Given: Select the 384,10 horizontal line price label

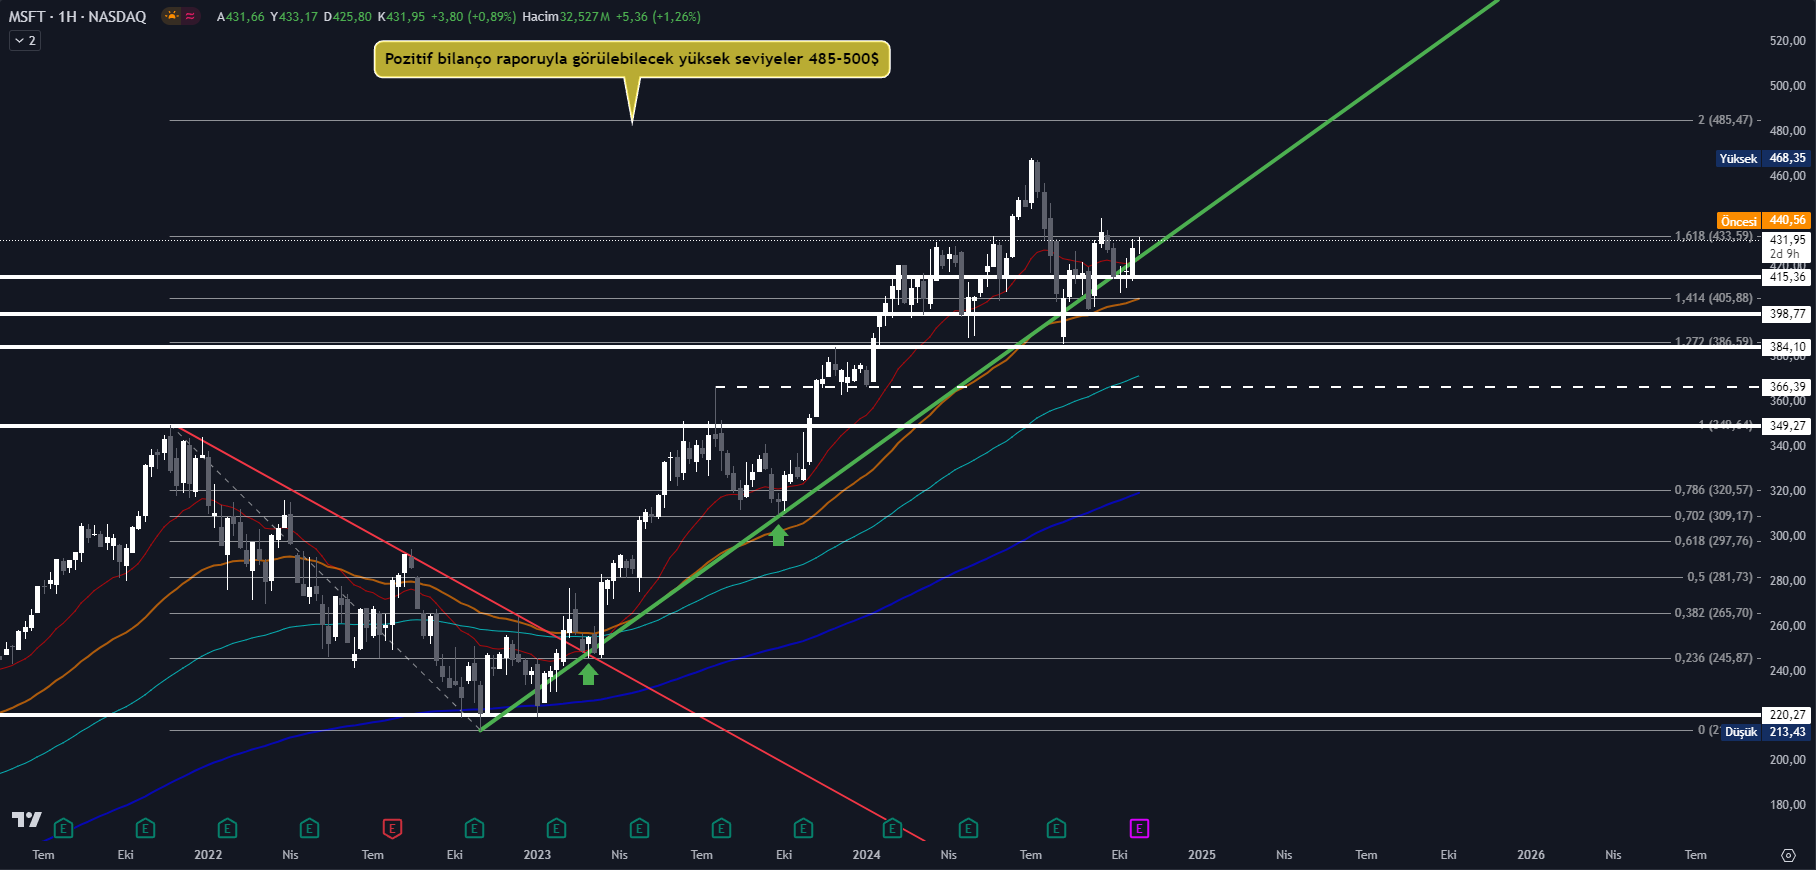Looking at the screenshot, I should click(1786, 347).
